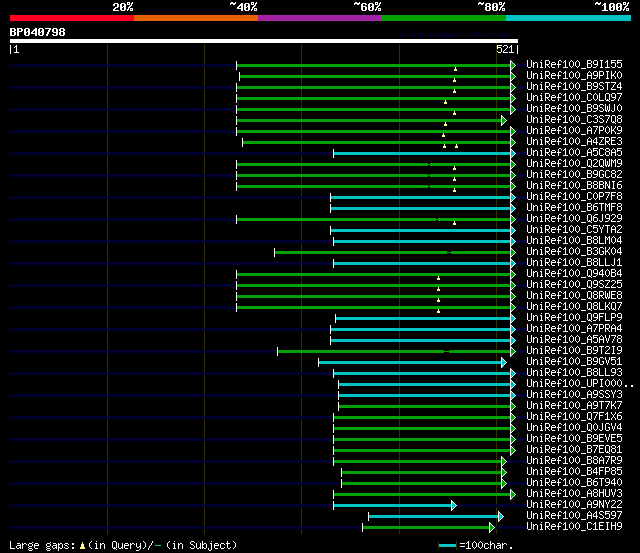Click the 521 end position label
The image size is (640, 553).
tap(505, 49)
